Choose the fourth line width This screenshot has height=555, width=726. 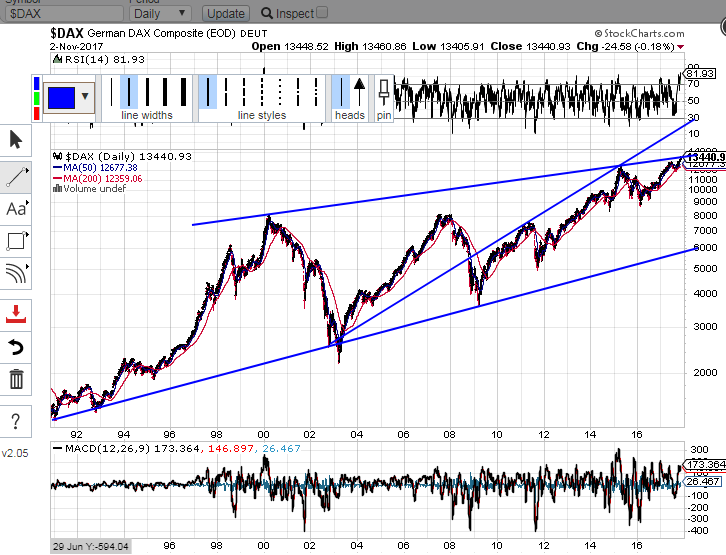165,92
